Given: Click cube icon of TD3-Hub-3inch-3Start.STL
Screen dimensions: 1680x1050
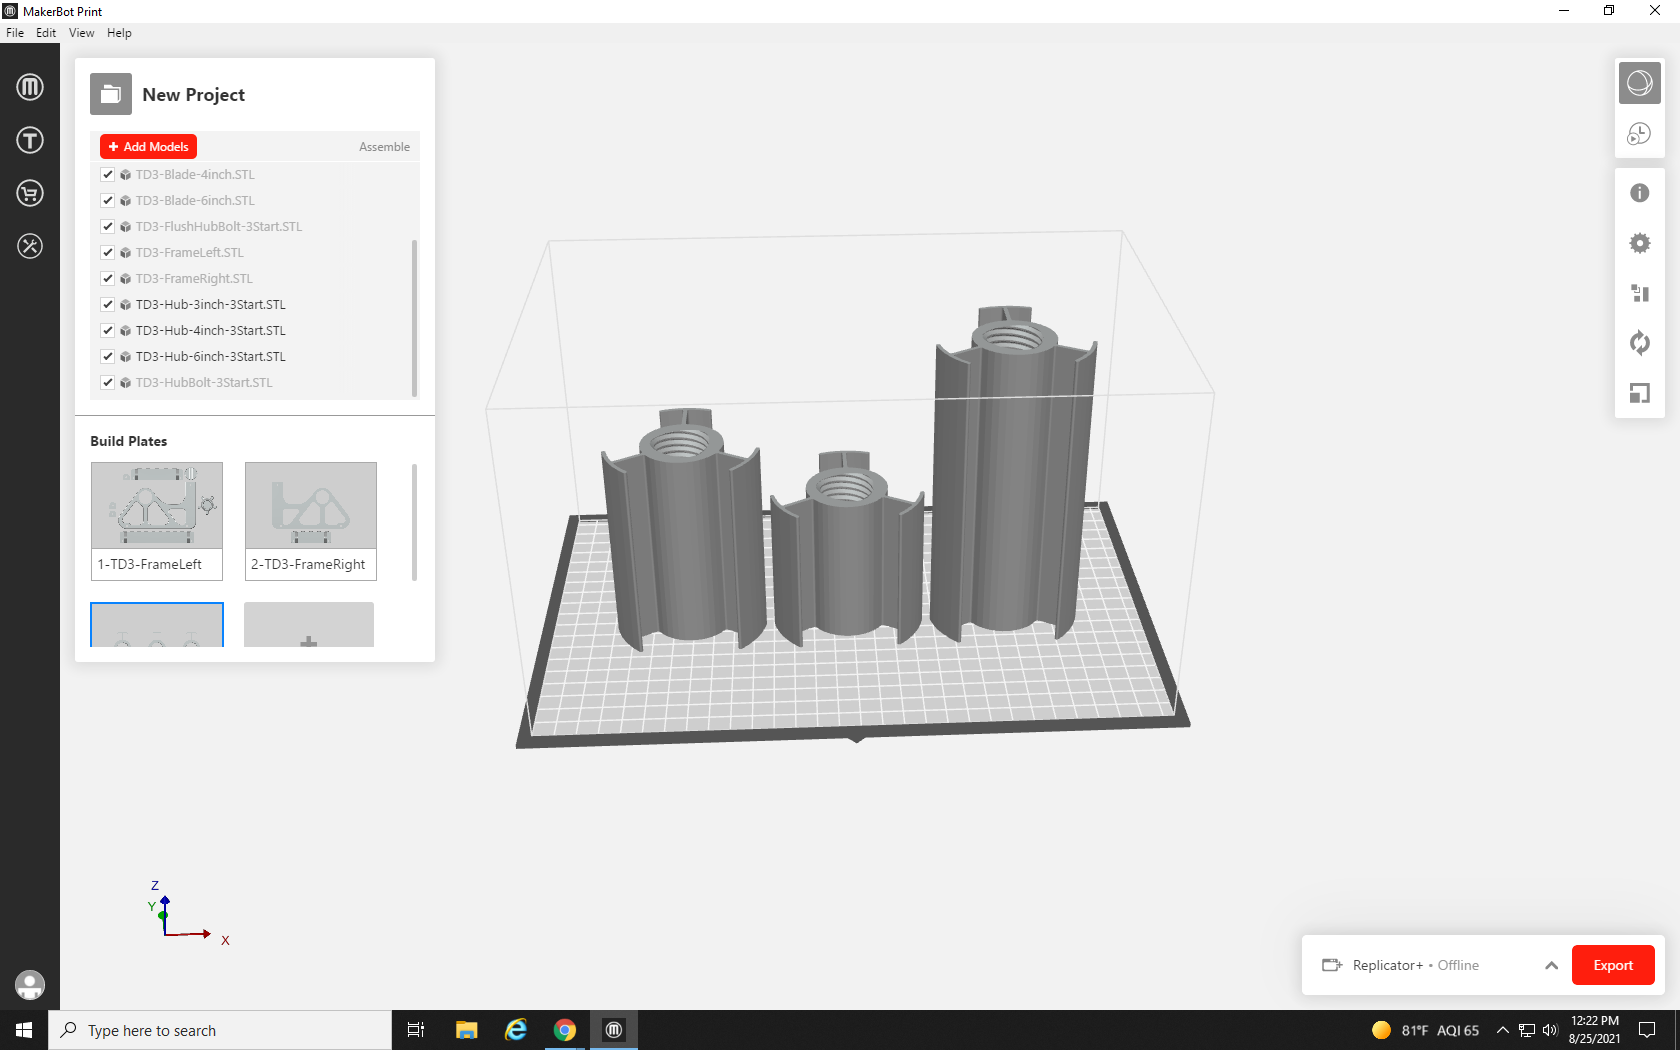Looking at the screenshot, I should click(x=126, y=305).
